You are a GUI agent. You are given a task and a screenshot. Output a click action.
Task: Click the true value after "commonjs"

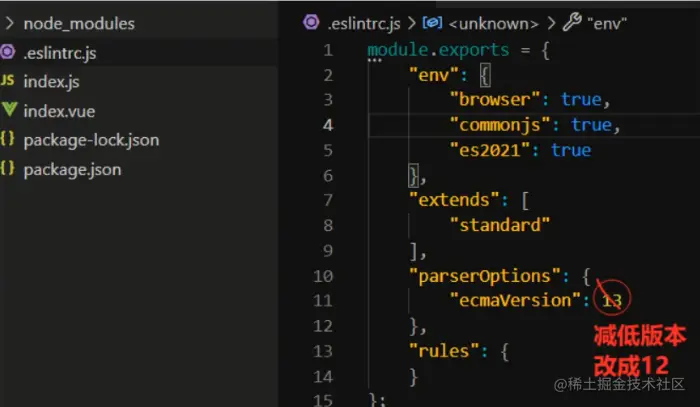pos(591,125)
